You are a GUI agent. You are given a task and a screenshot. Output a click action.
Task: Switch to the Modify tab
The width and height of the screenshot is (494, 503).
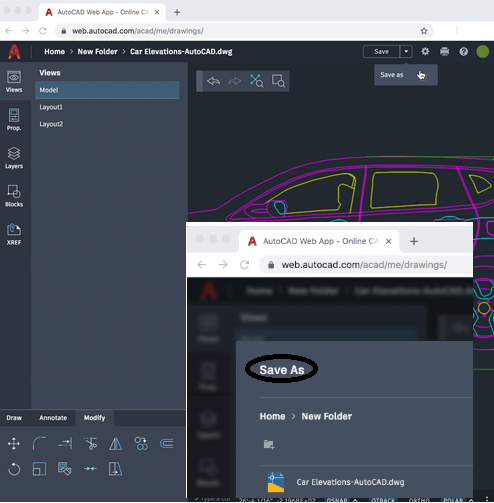[94, 418]
